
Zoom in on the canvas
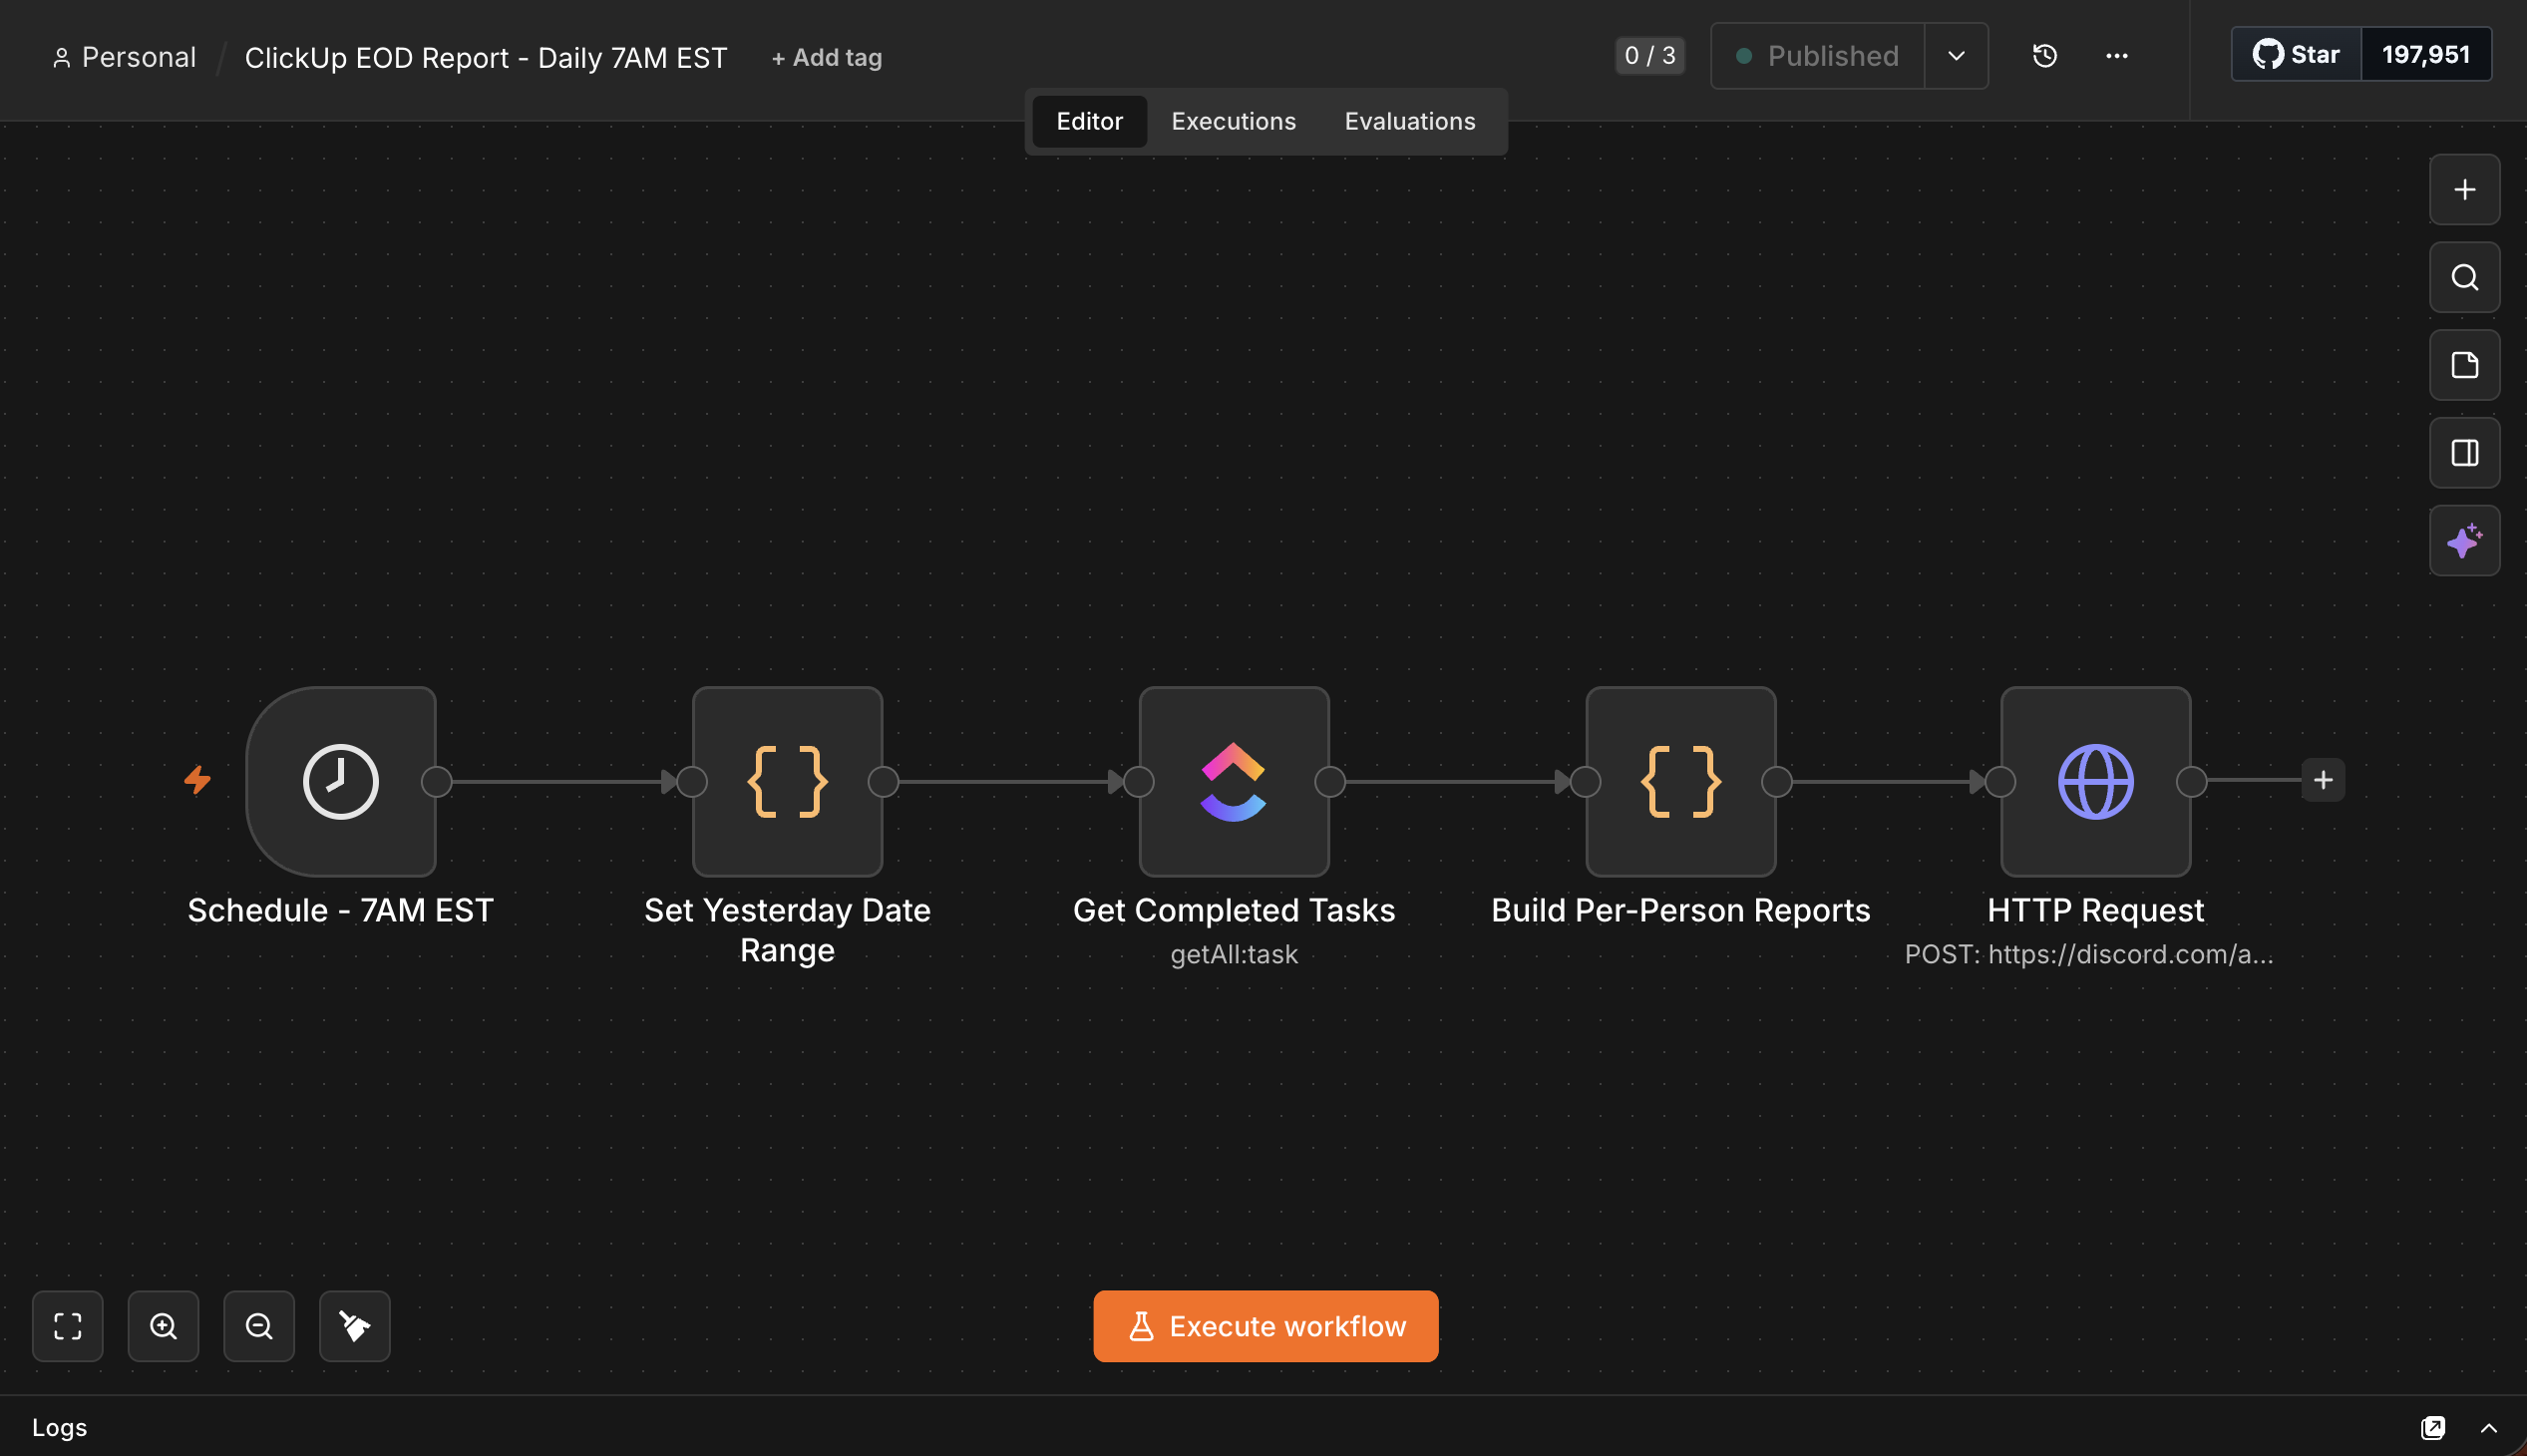(163, 1326)
